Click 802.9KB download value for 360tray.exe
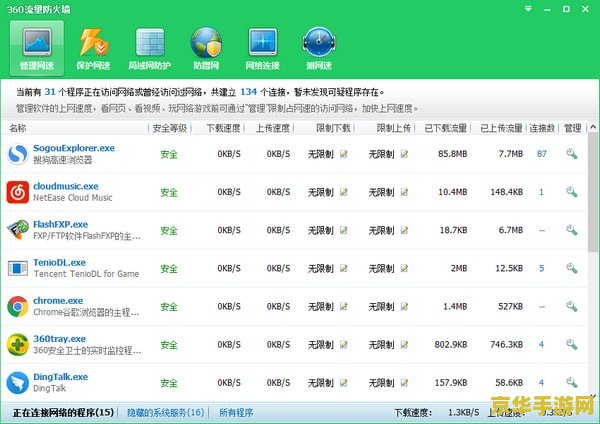 coord(451,344)
